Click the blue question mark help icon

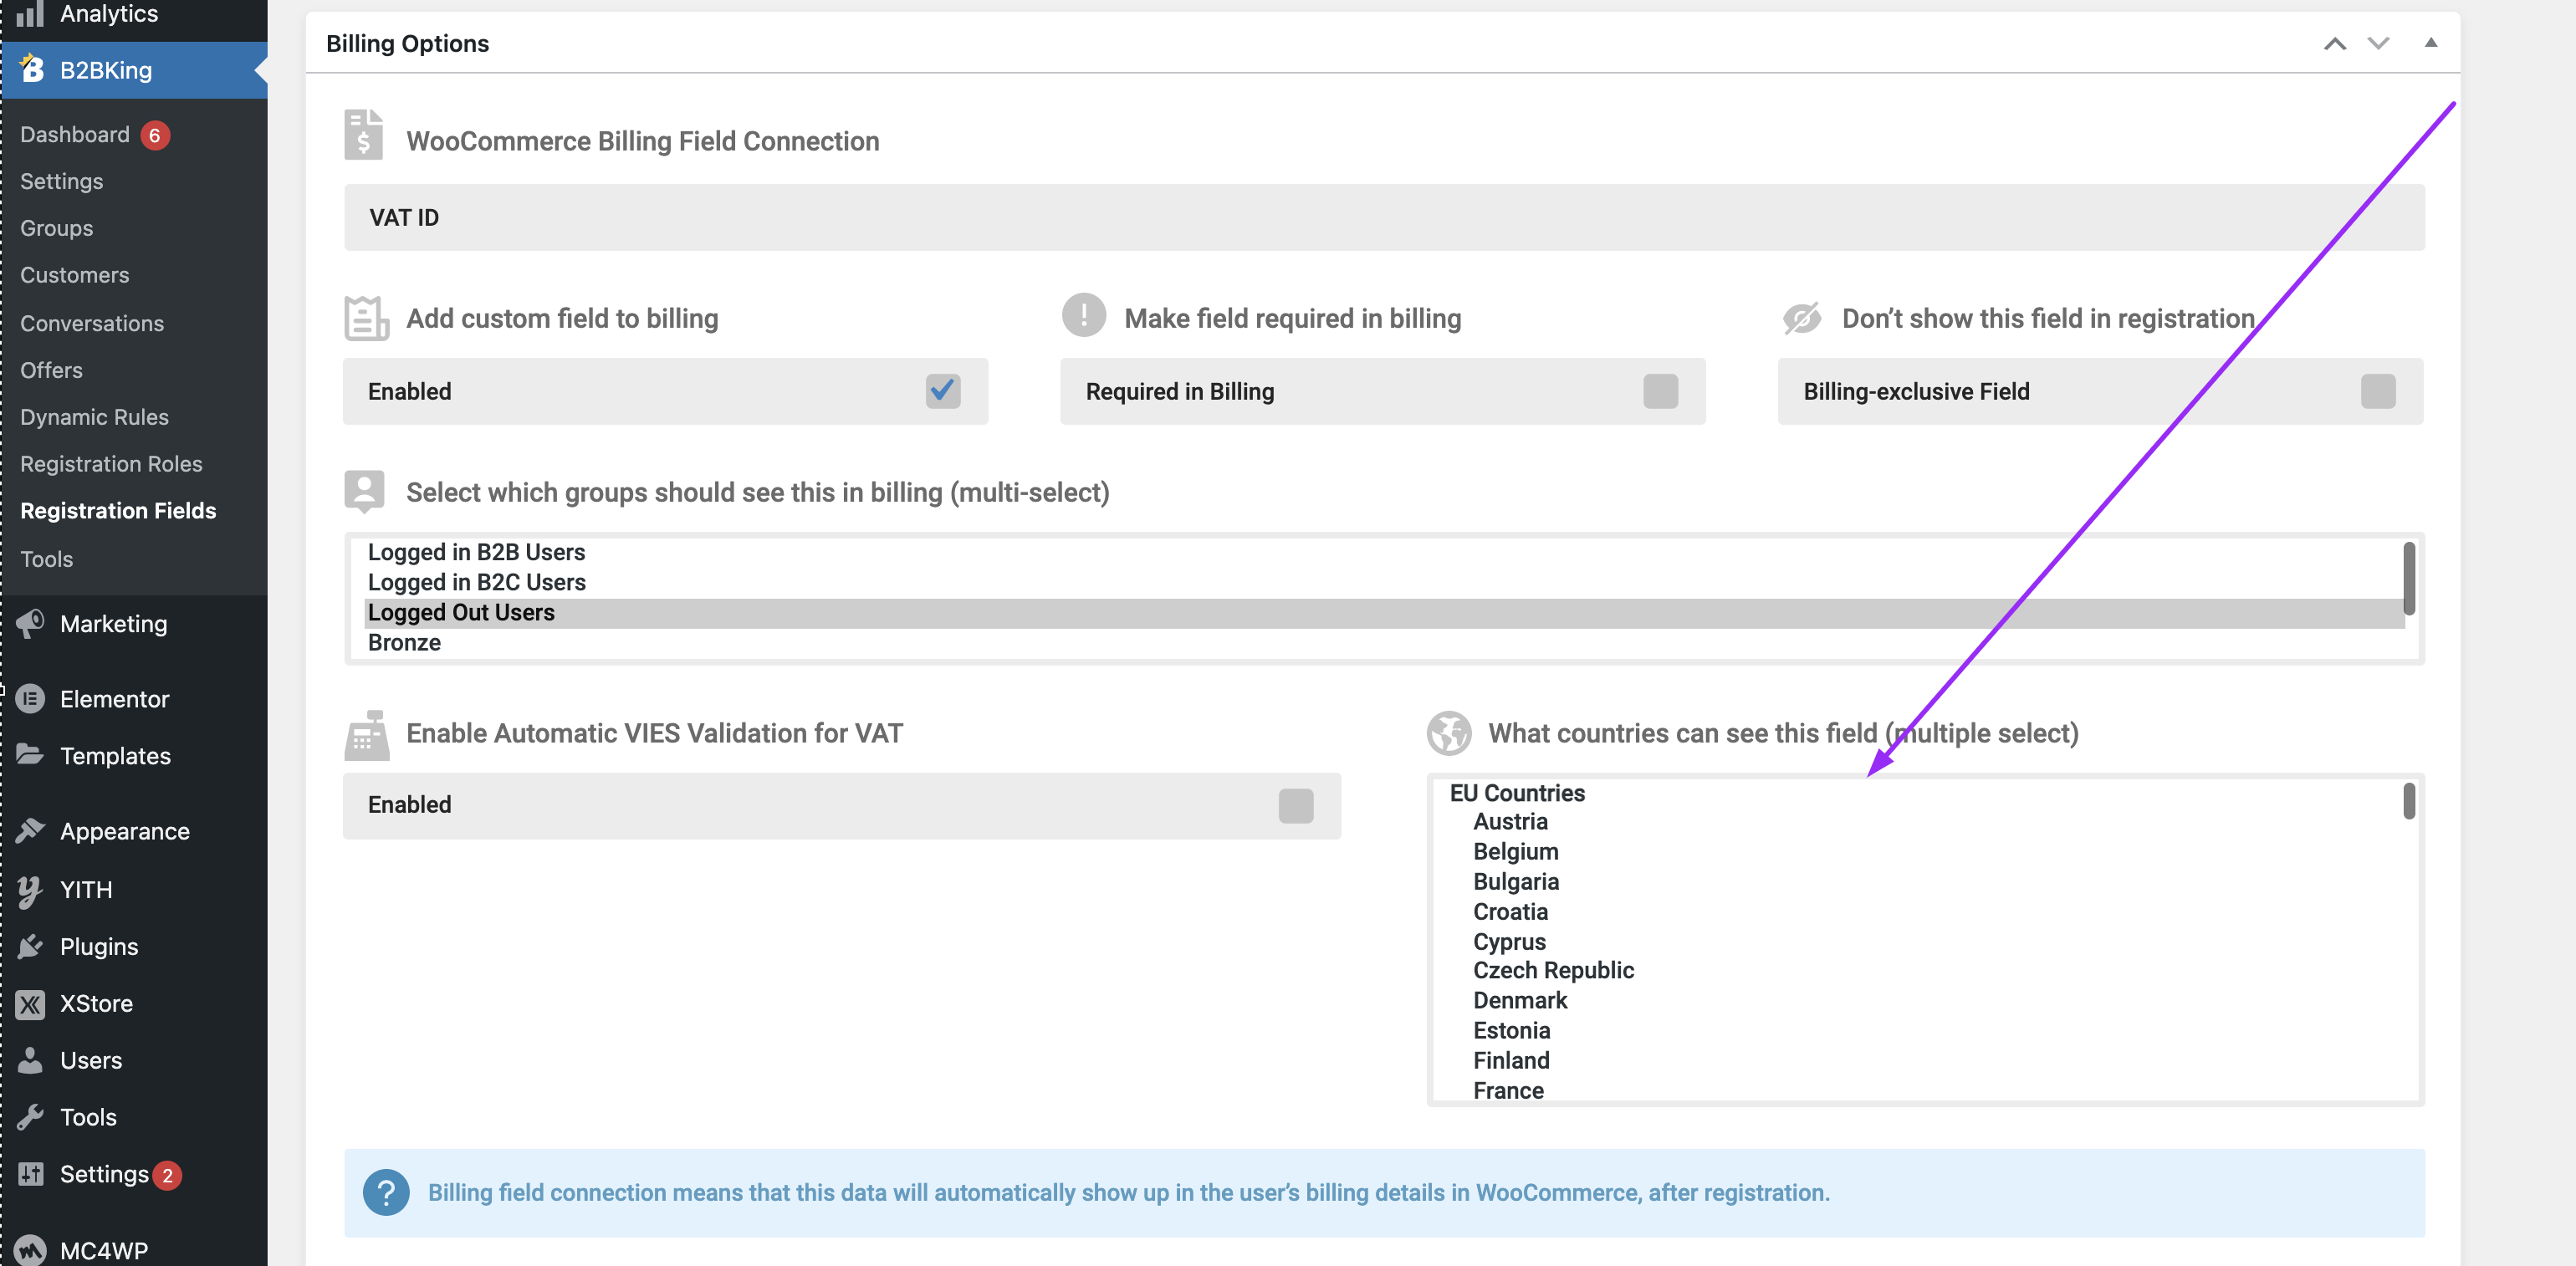(386, 1192)
